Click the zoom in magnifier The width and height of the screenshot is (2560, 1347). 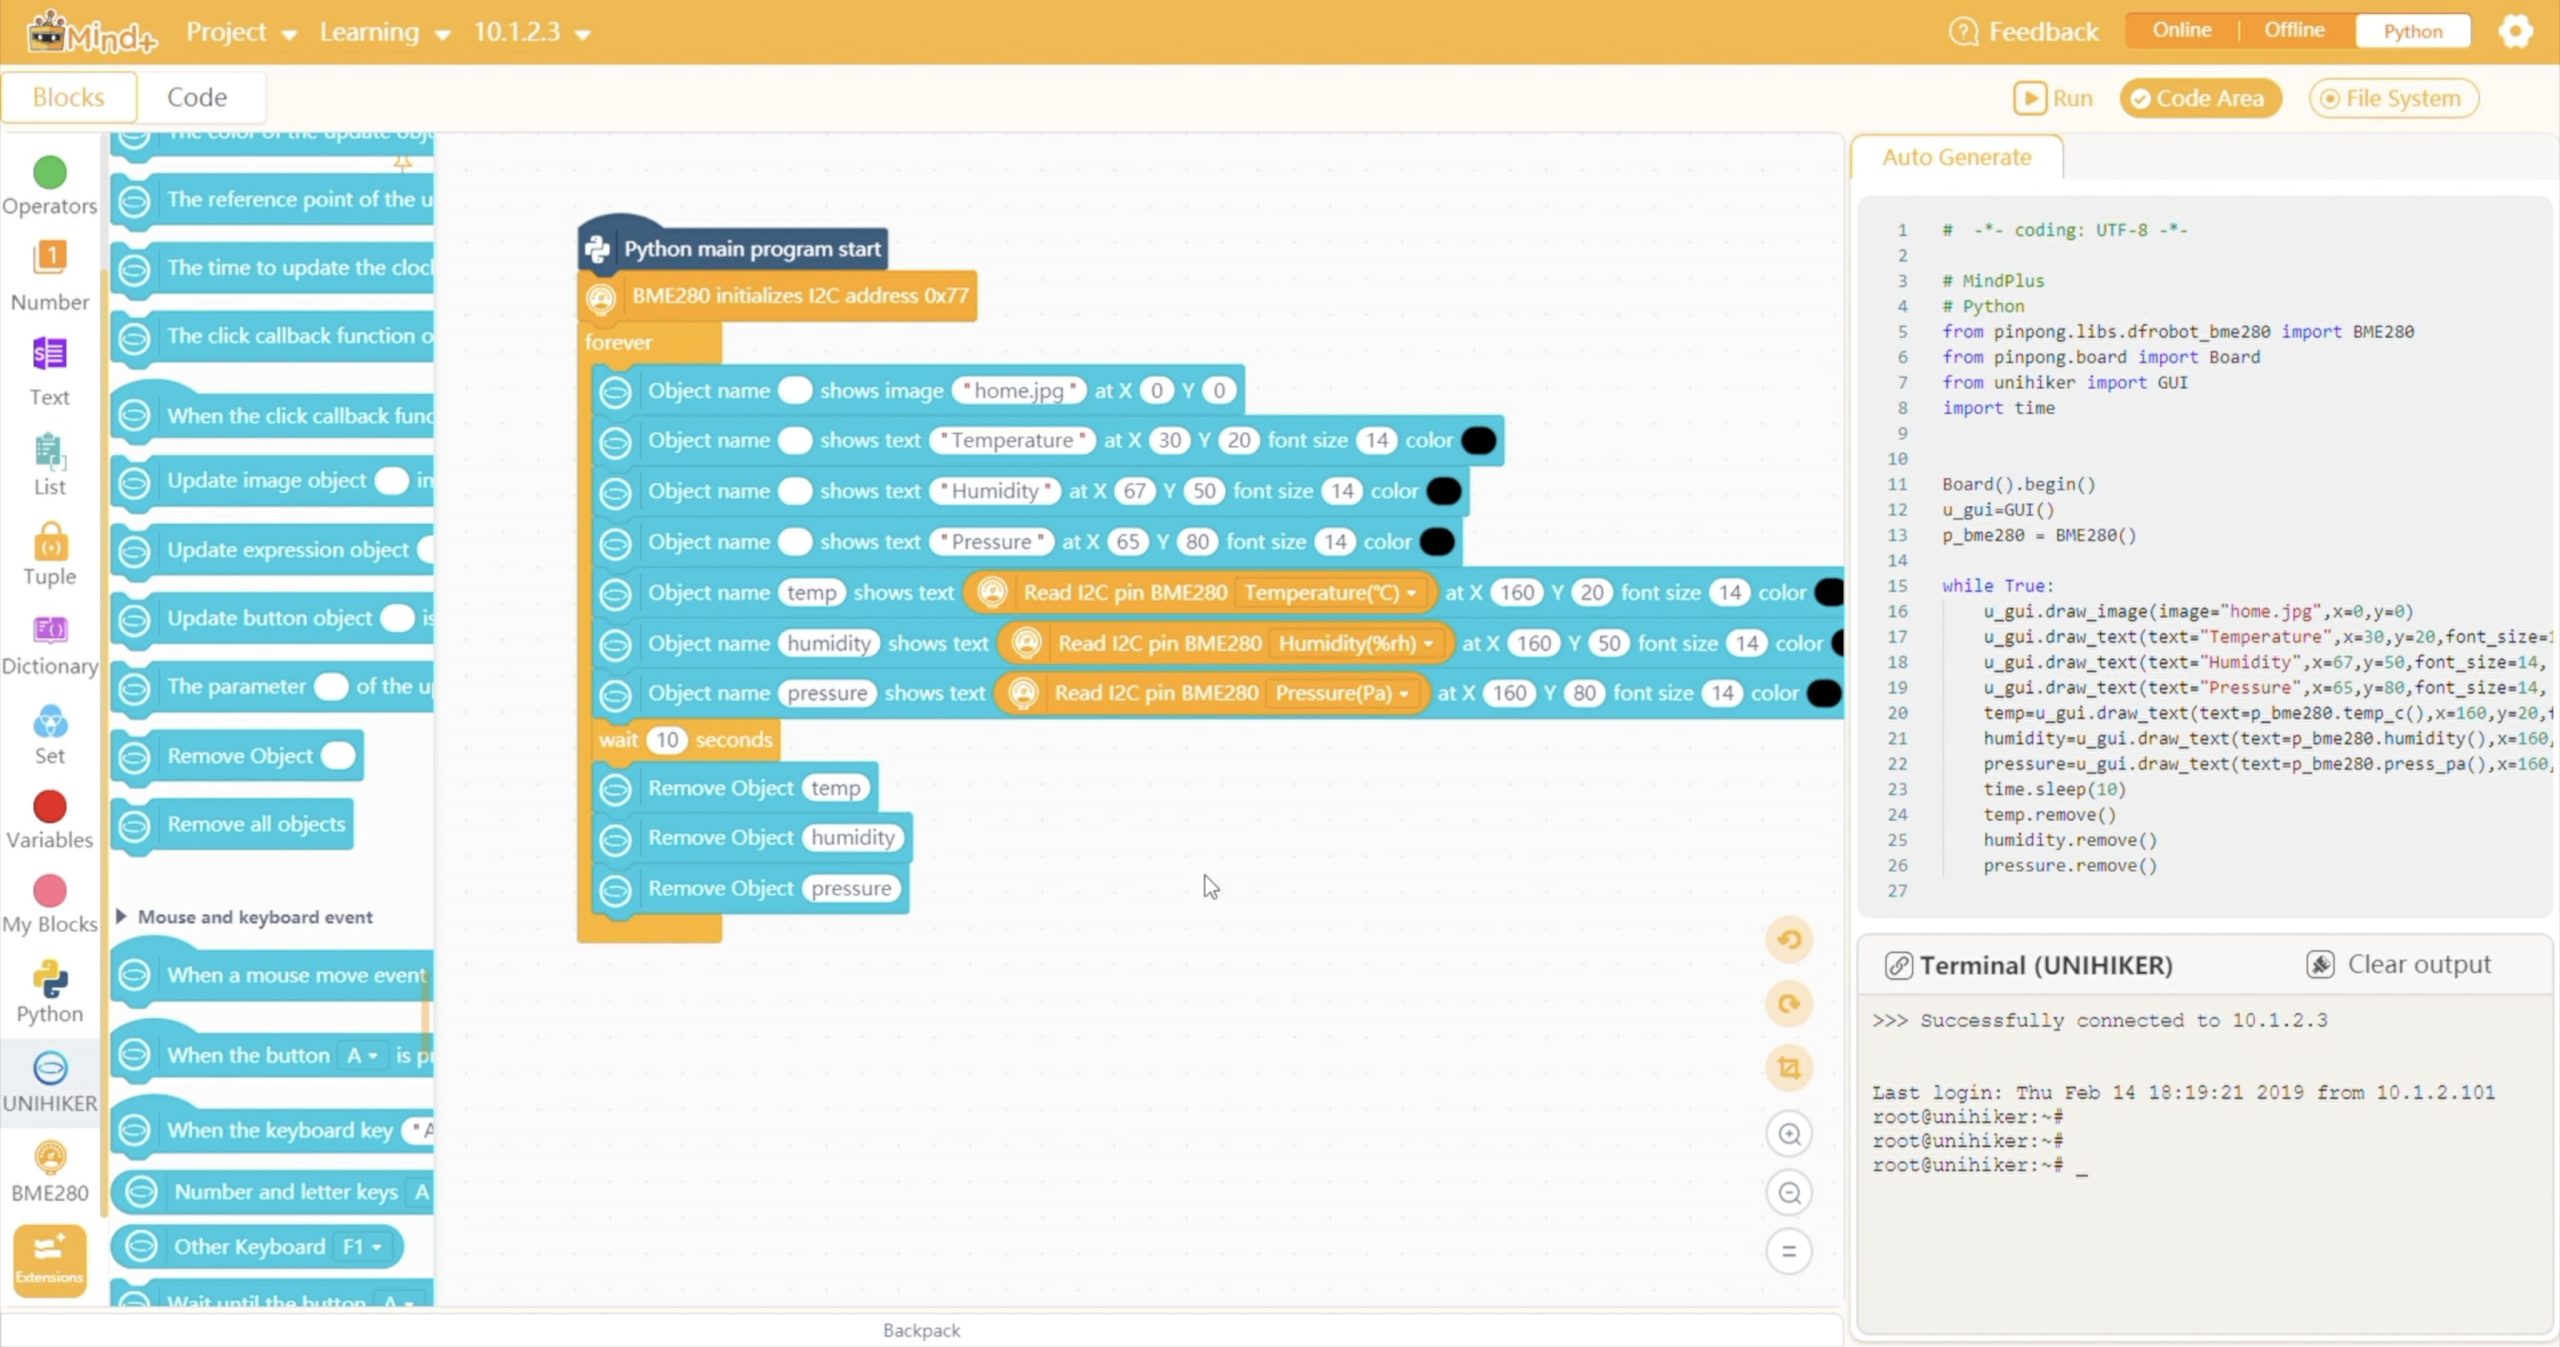tap(1789, 1134)
